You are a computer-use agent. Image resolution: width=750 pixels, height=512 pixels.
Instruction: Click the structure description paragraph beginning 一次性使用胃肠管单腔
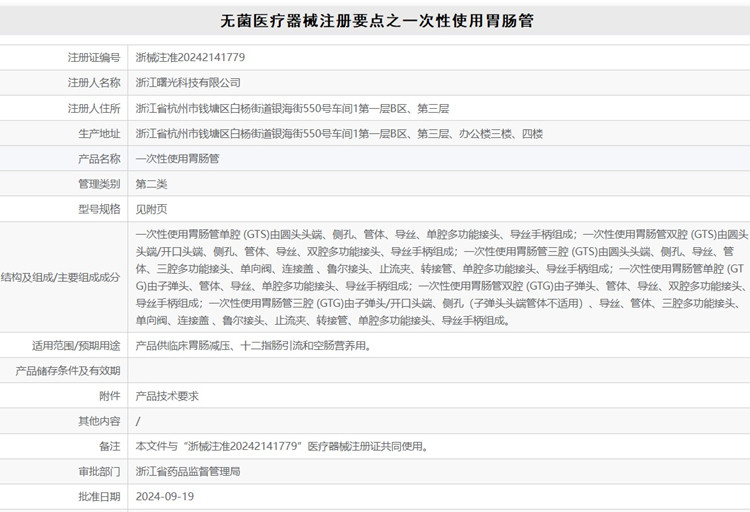(x=441, y=277)
